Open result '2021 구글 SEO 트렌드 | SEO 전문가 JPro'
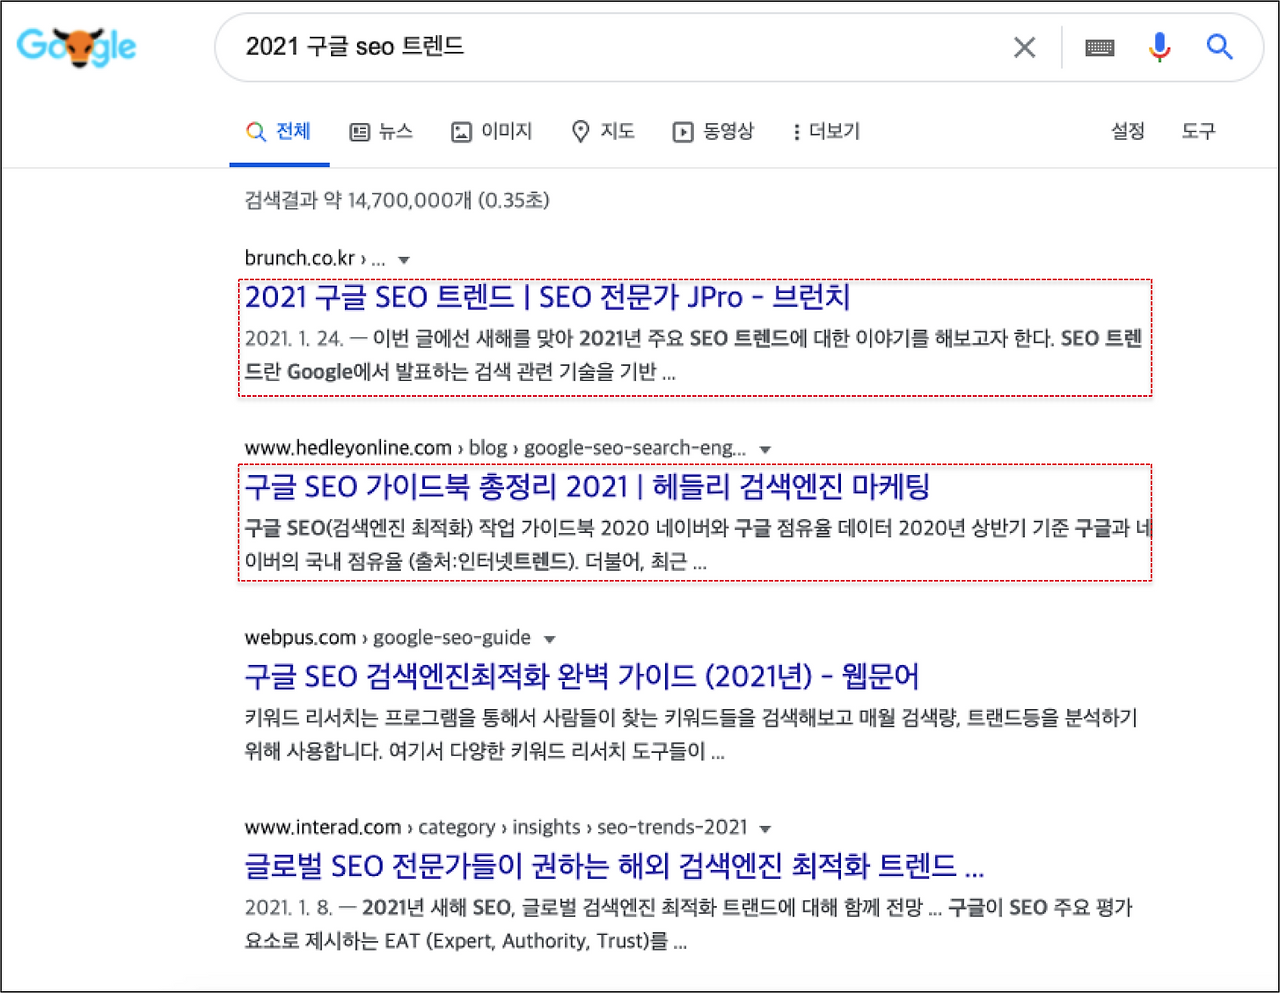This screenshot has width=1280, height=993. click(x=547, y=297)
